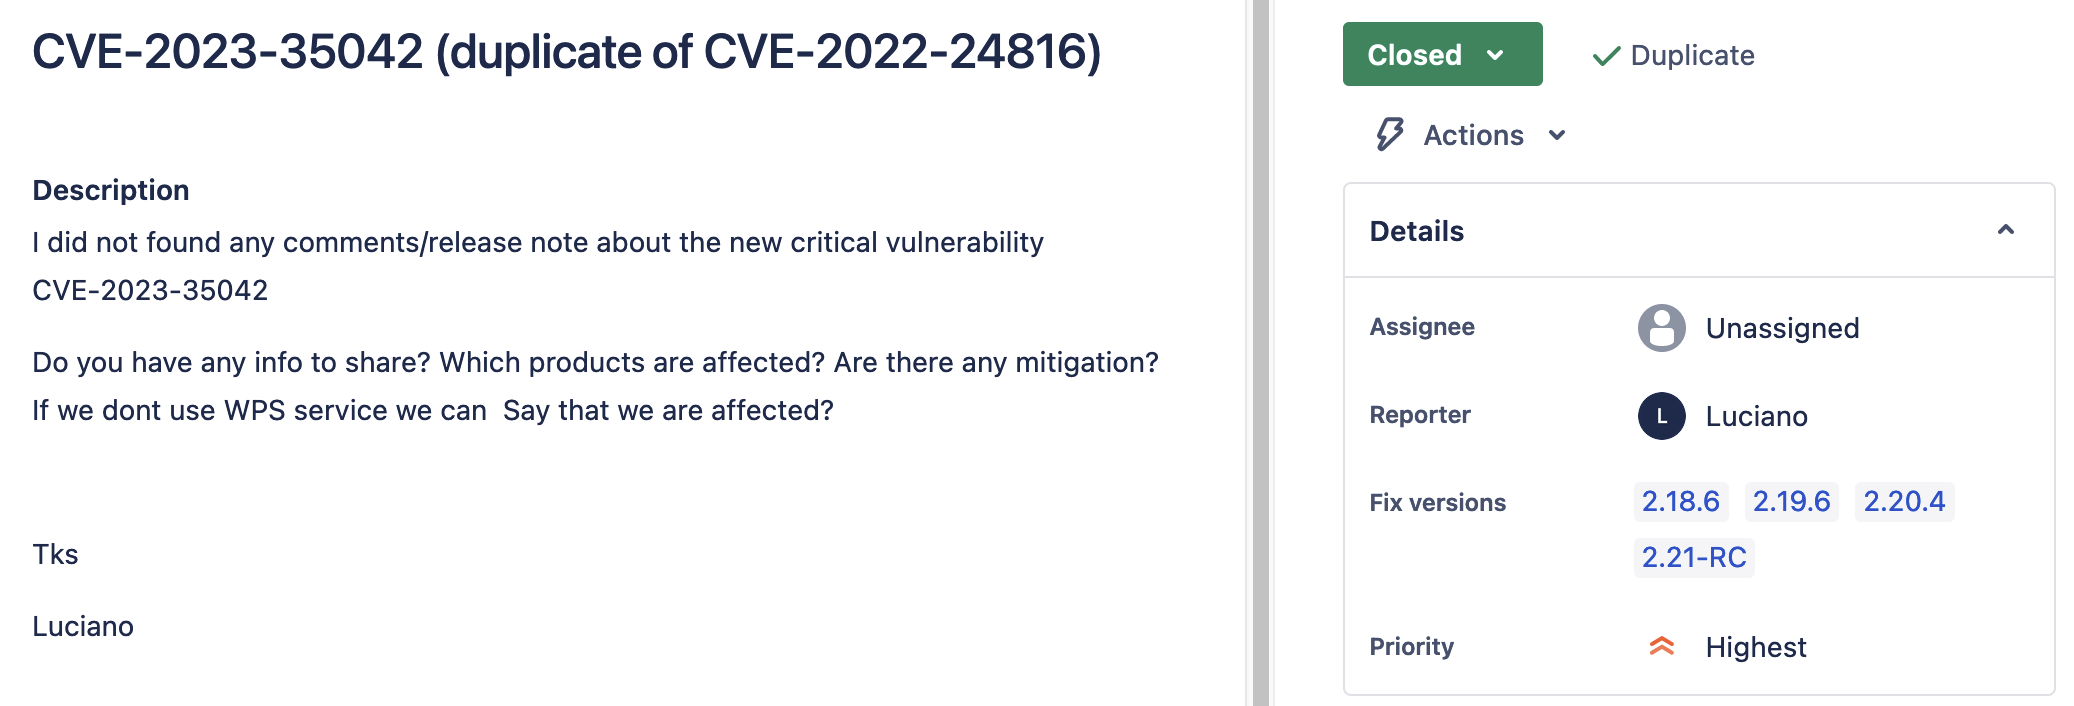Open the Closed status dropdown

(1441, 54)
